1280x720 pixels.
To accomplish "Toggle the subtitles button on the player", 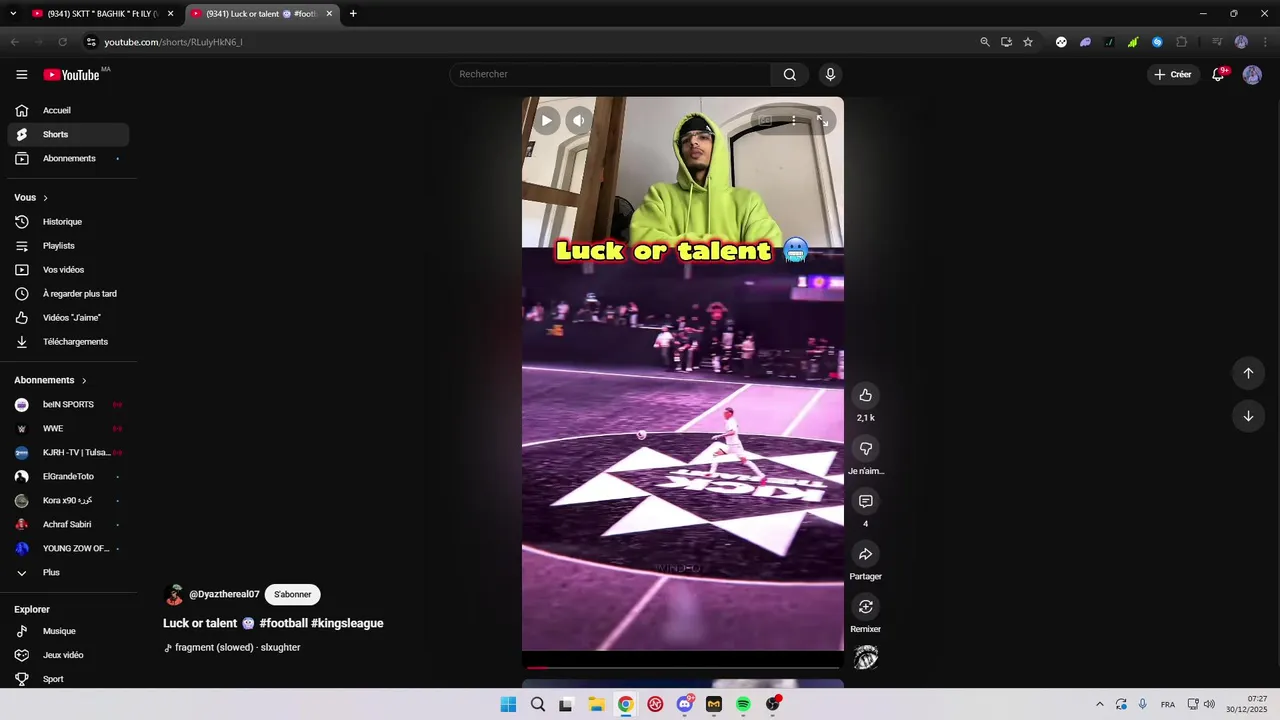I will coord(765,121).
